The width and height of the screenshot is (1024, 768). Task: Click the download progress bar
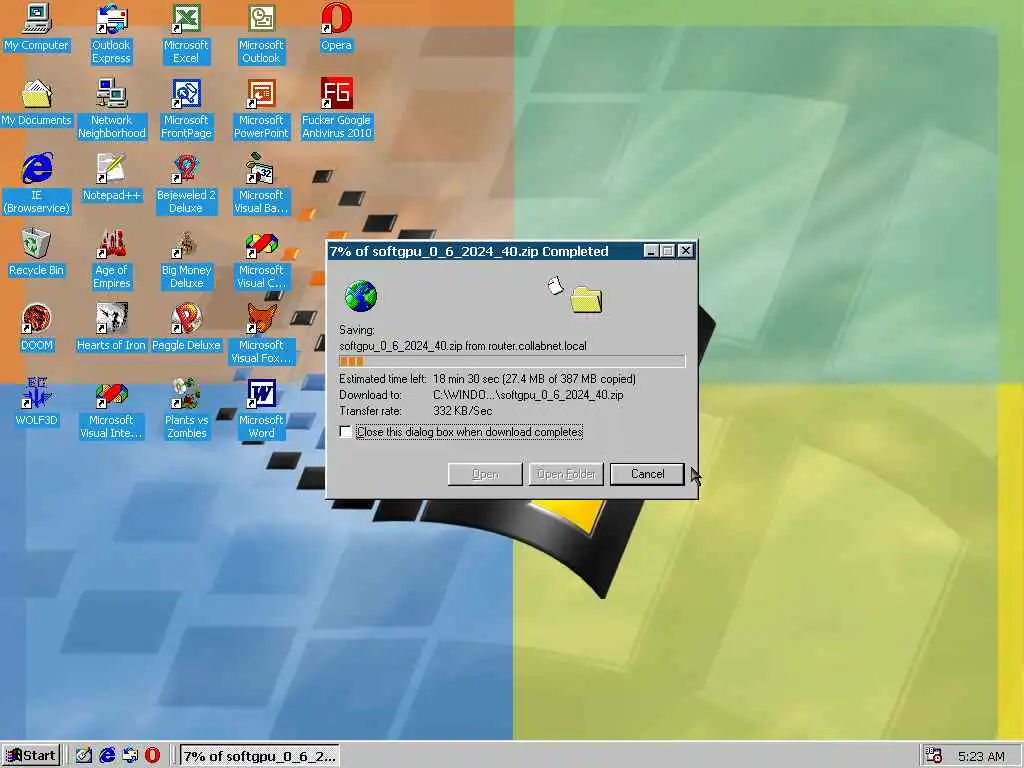pos(512,361)
